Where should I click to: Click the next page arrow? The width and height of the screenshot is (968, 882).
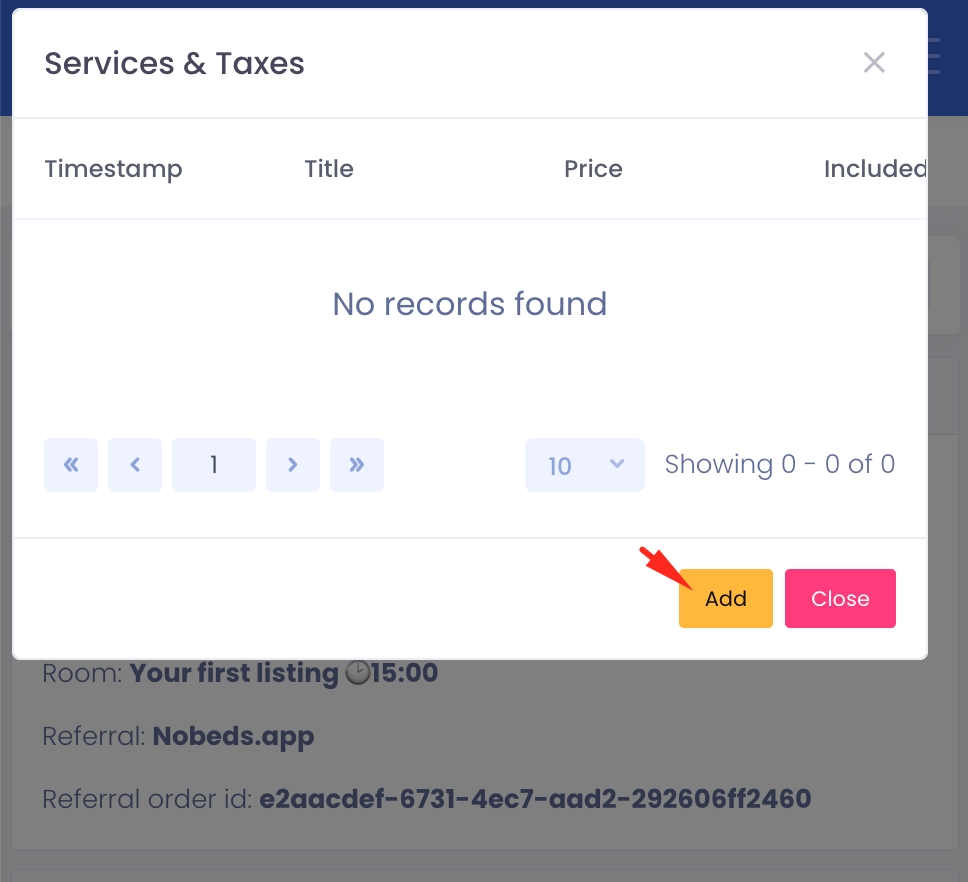coord(292,464)
